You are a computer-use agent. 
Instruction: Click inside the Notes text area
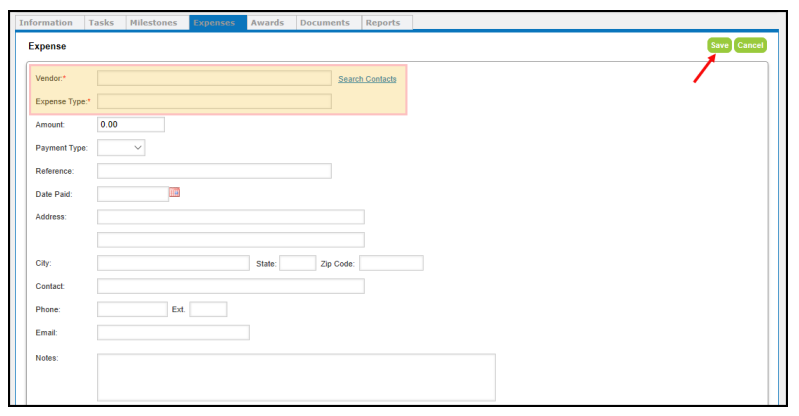[x=296, y=377]
